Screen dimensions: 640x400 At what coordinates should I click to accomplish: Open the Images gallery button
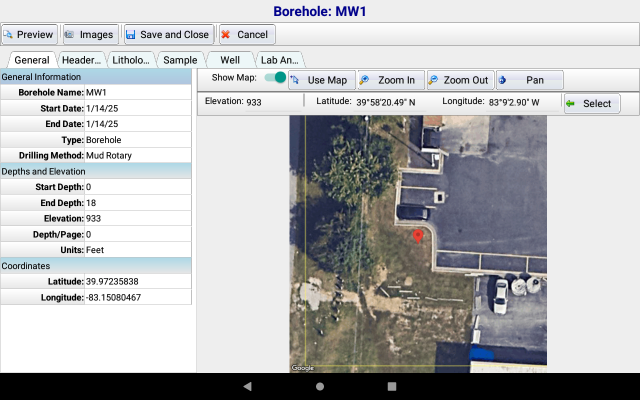88,34
